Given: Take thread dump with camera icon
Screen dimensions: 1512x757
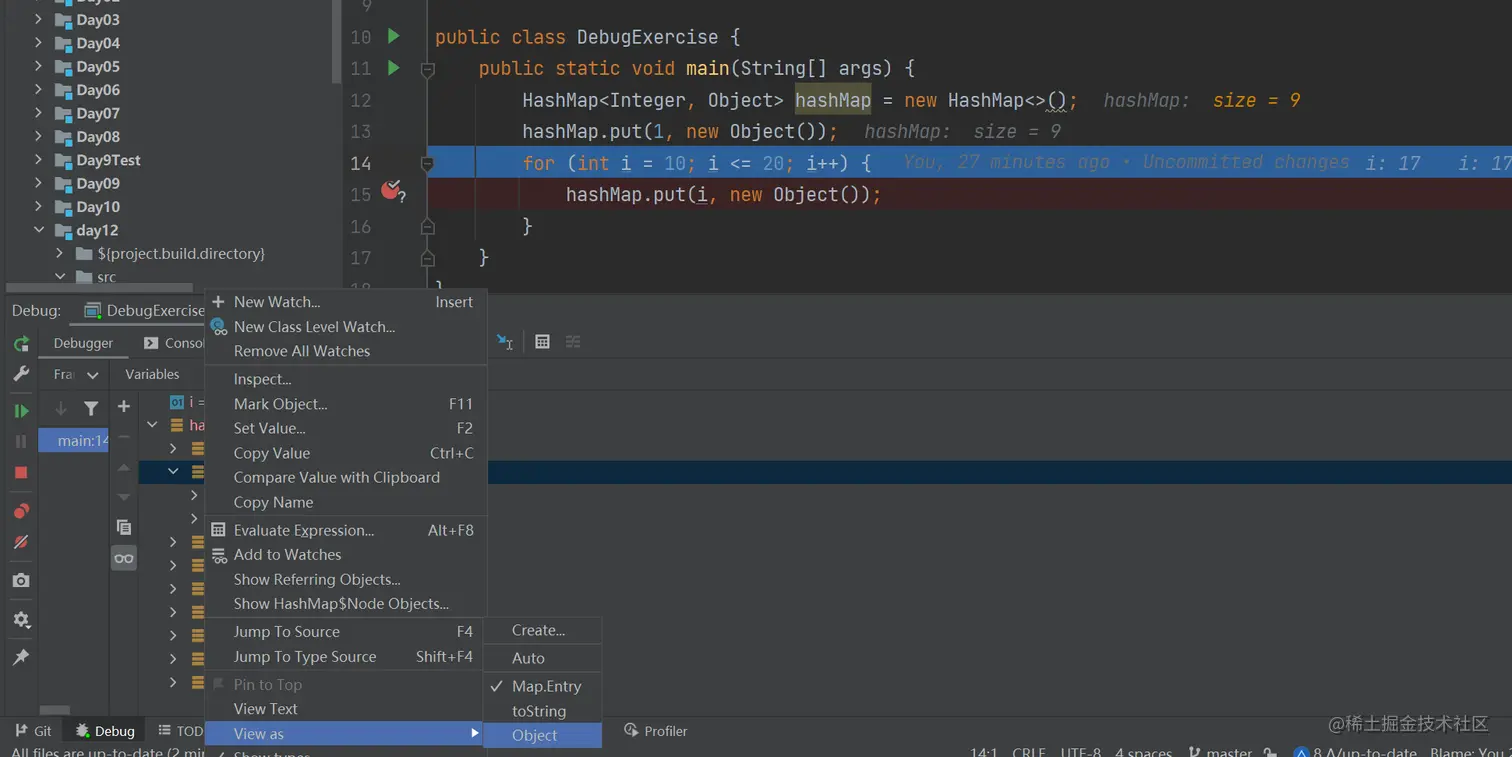Looking at the screenshot, I should 21,580.
